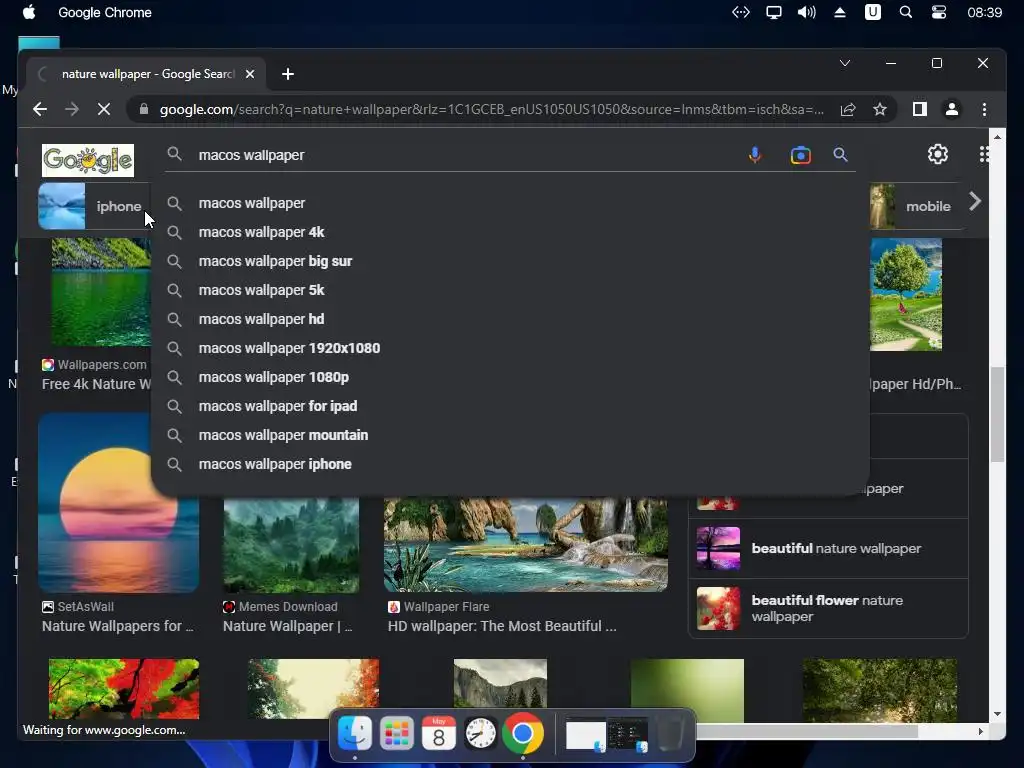This screenshot has width=1024, height=768.
Task: Go back to previous page
Action: click(x=40, y=109)
